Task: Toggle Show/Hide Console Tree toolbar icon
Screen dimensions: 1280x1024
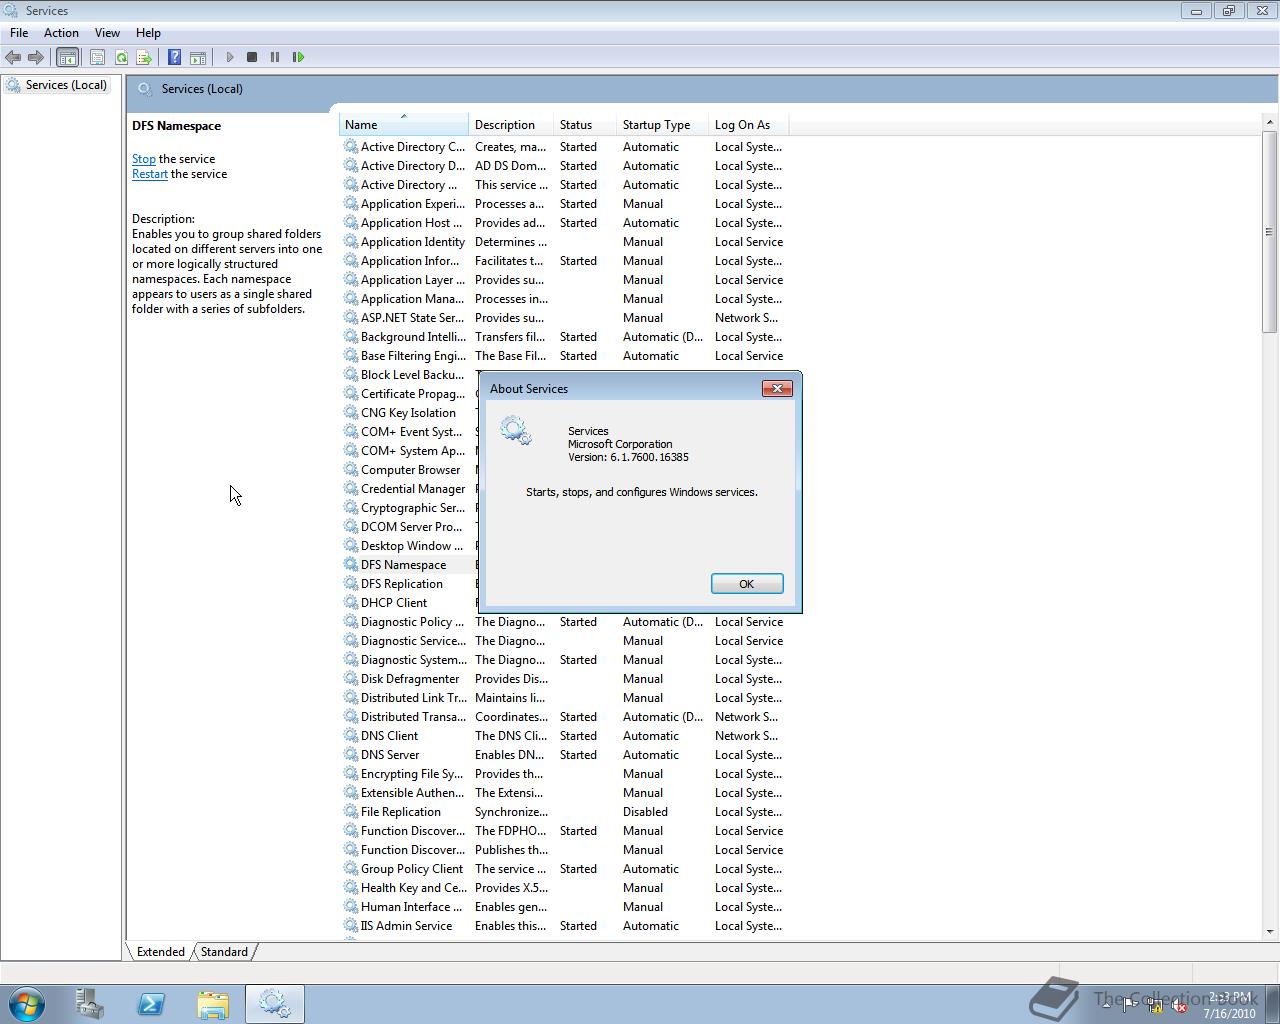Action: 67,57
